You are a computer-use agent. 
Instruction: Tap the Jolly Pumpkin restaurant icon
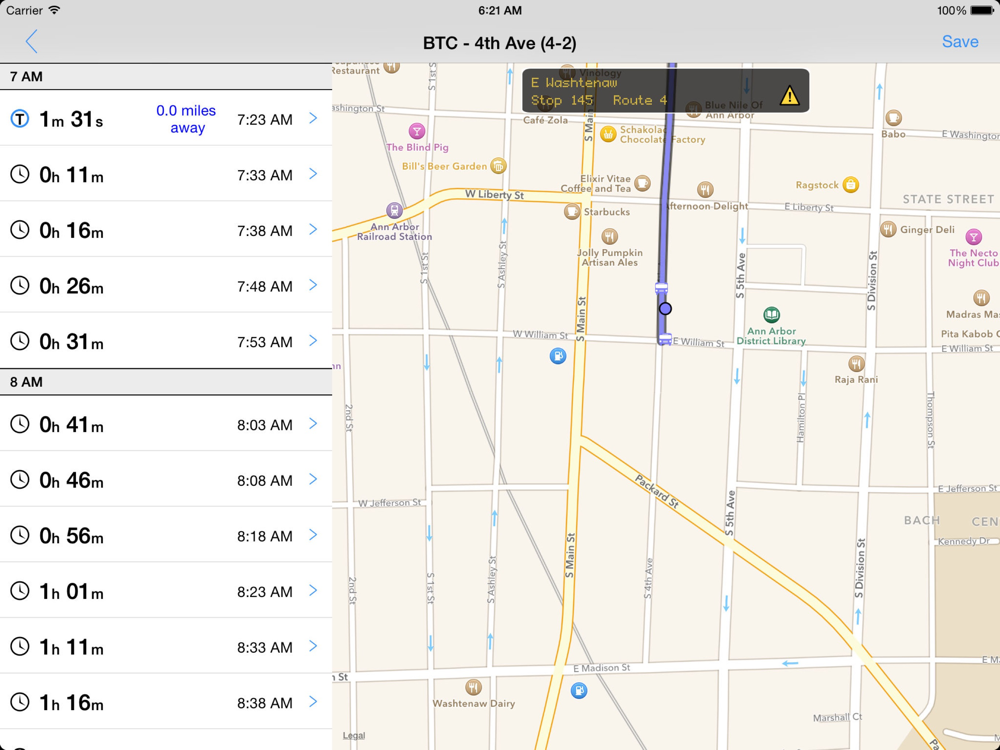tap(610, 237)
